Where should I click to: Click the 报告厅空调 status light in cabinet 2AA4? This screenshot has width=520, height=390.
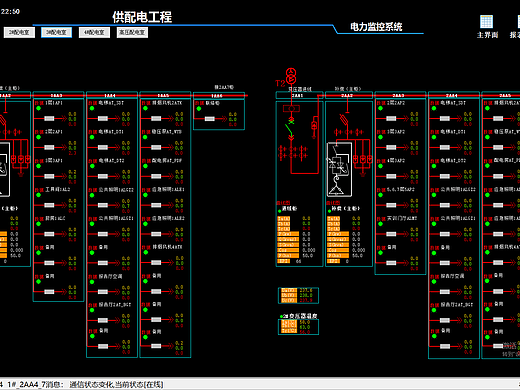[434, 282]
